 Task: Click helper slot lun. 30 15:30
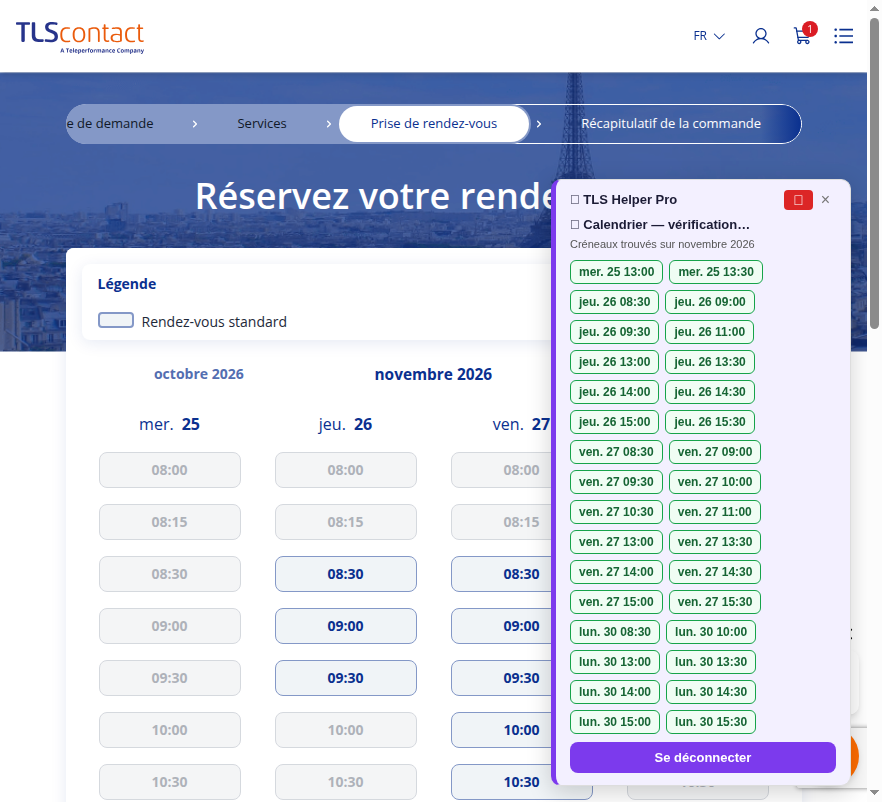click(710, 722)
